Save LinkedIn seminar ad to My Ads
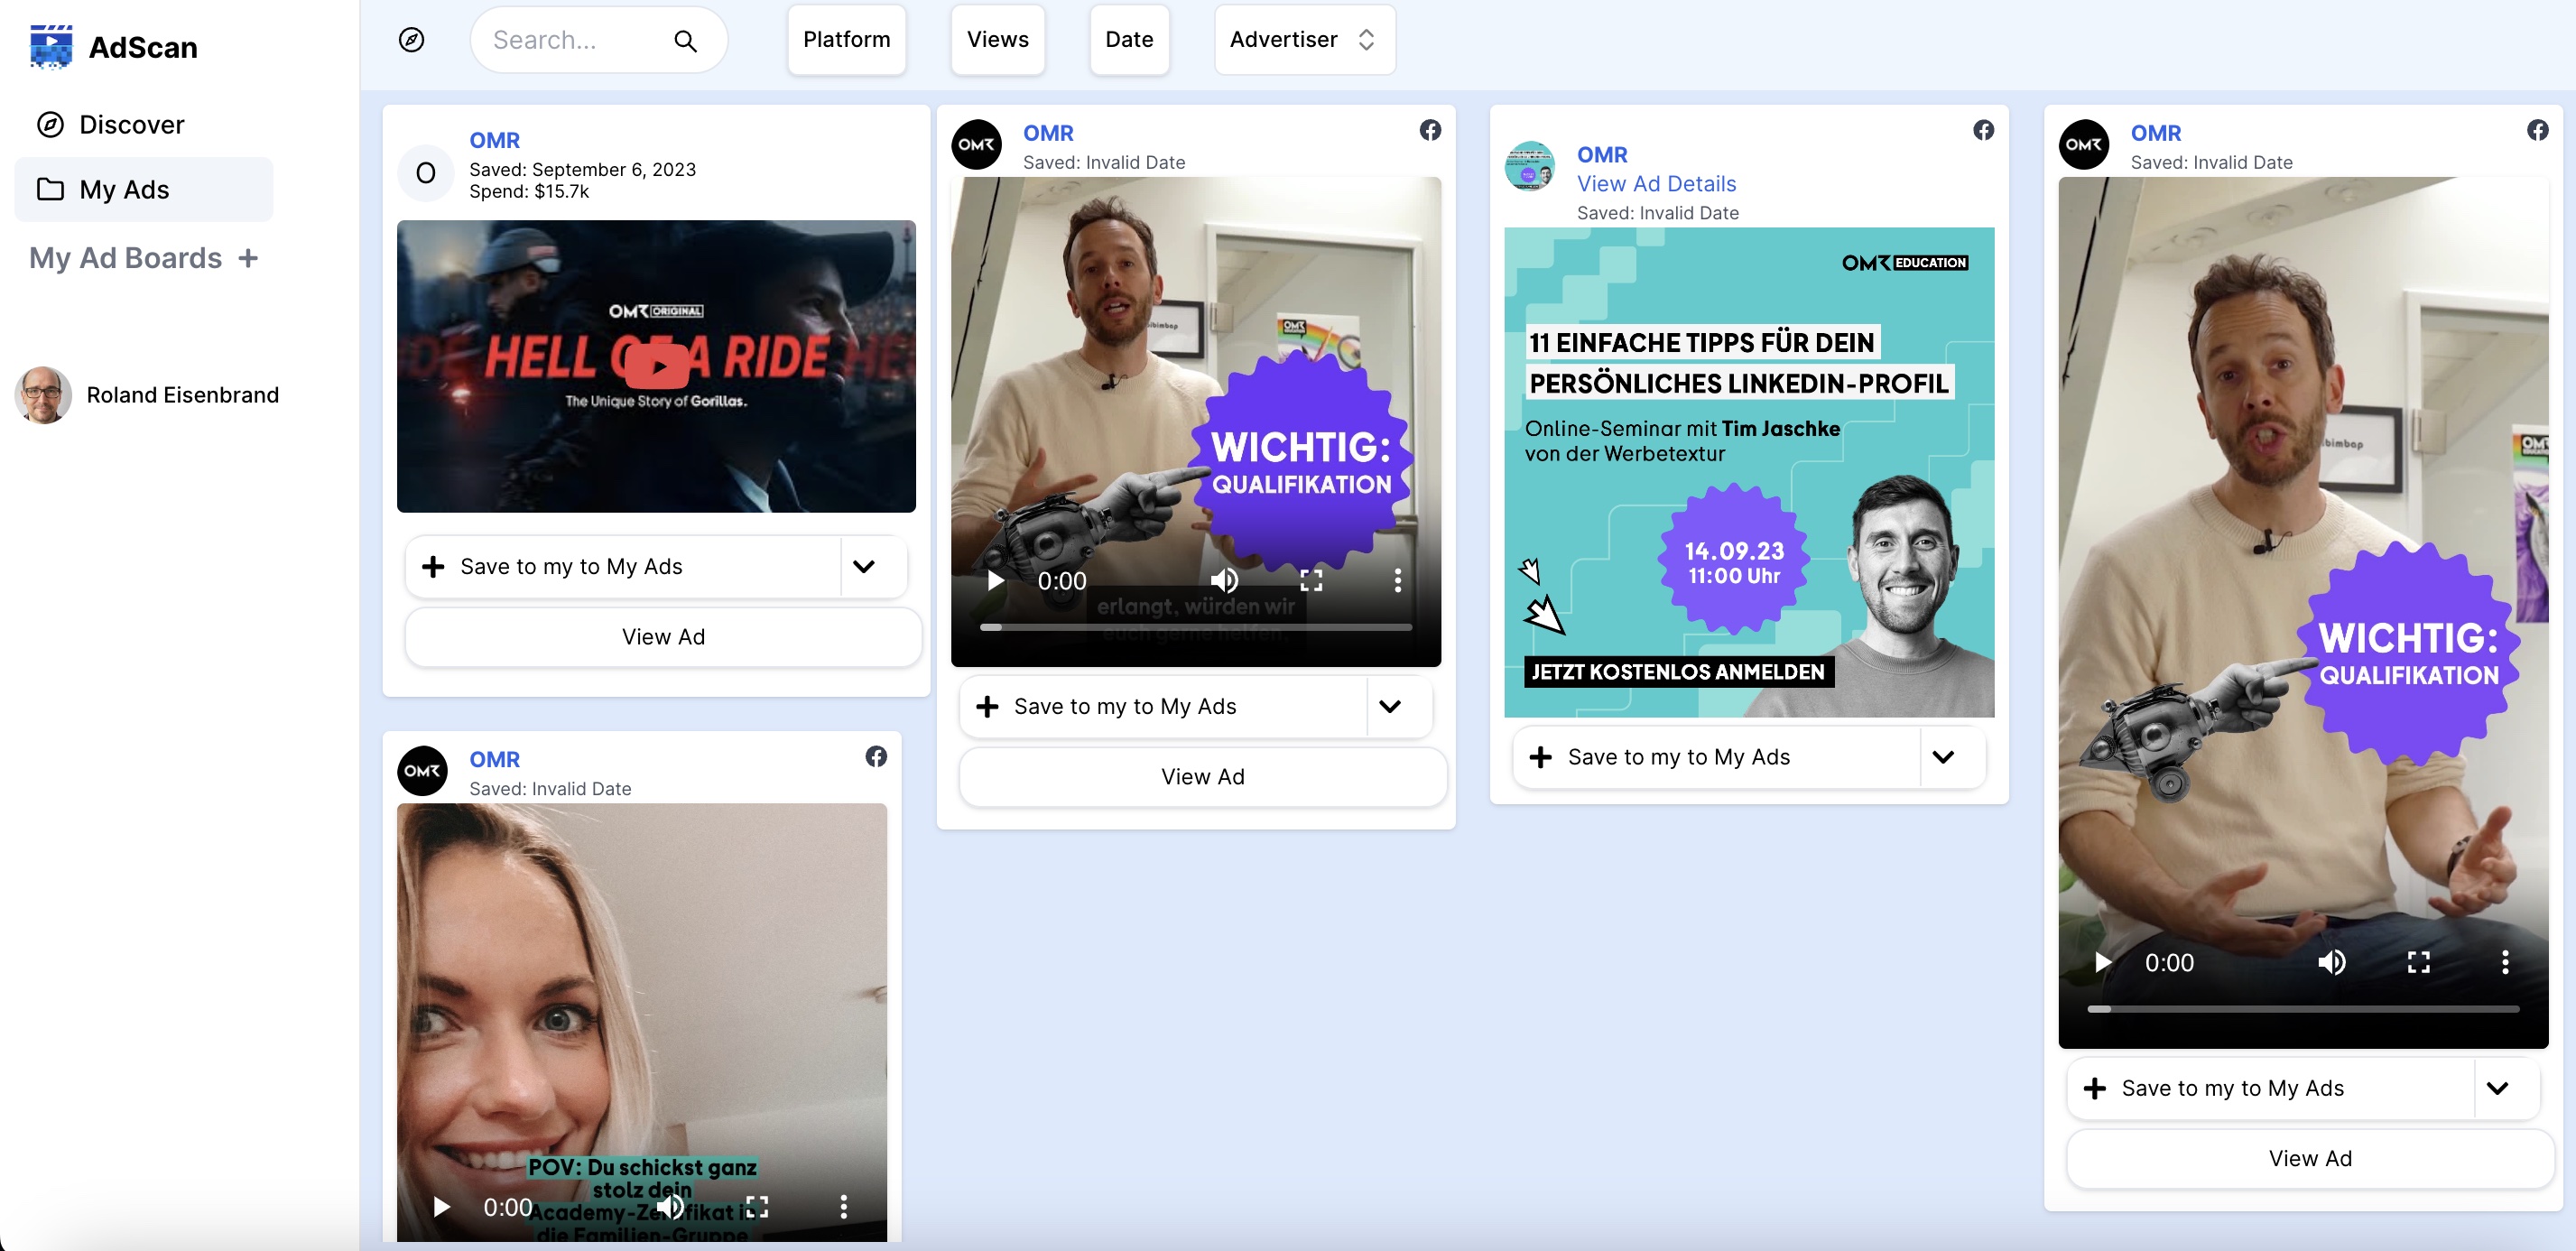 tap(1716, 758)
